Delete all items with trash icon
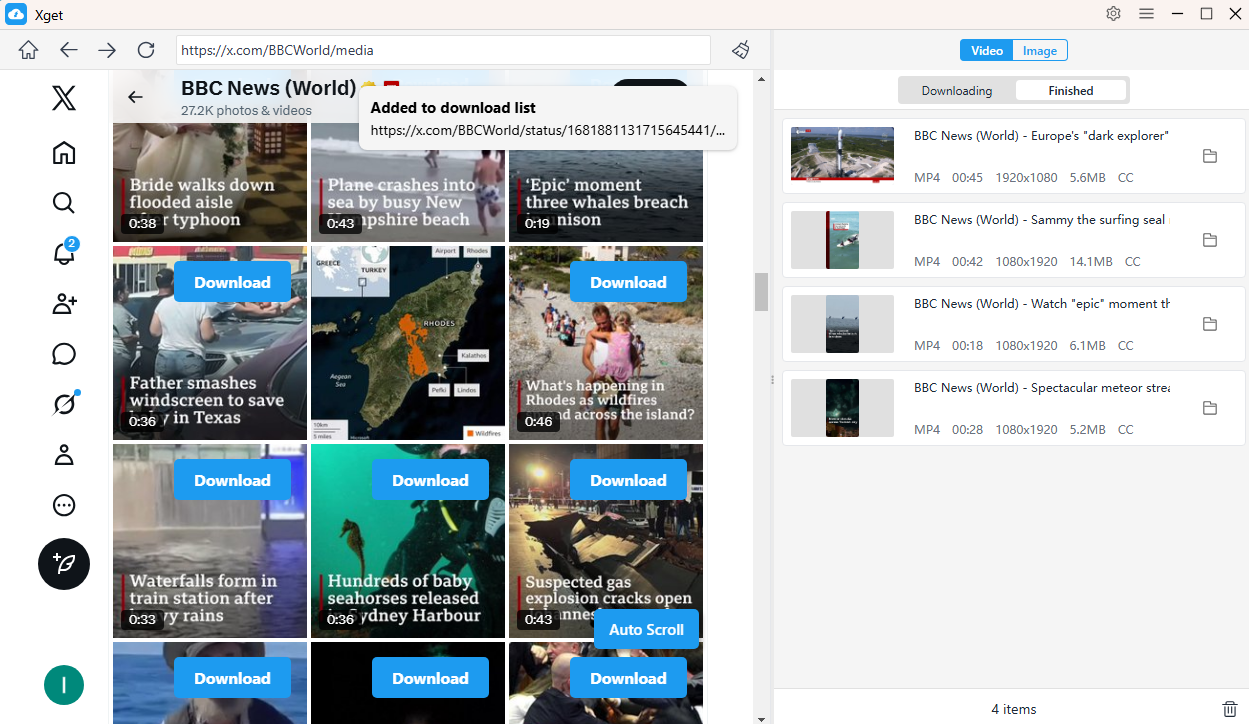The height and width of the screenshot is (724, 1249). pyautogui.click(x=1230, y=709)
